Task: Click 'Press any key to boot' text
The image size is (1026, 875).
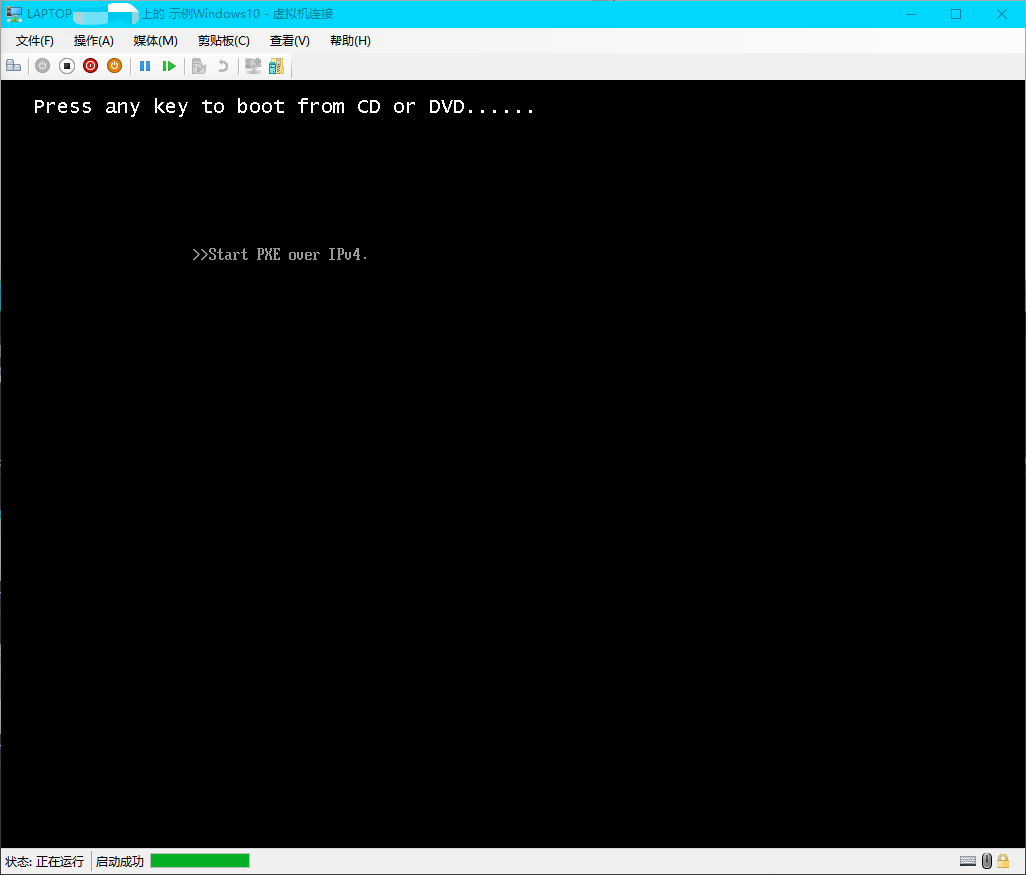Action: [284, 107]
